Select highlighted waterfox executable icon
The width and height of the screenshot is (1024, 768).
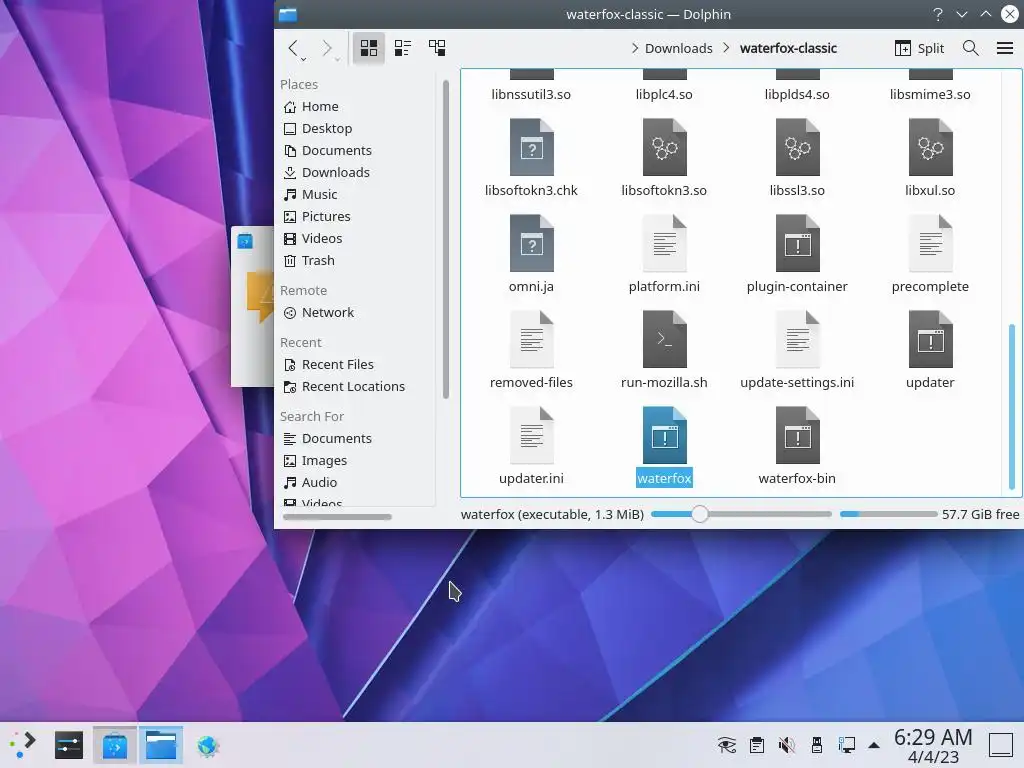(664, 435)
